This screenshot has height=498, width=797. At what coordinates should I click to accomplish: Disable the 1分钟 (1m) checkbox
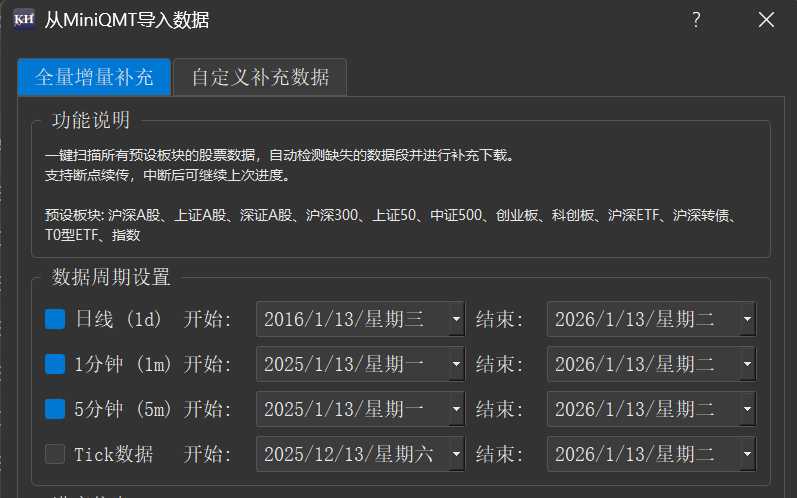click(x=55, y=365)
